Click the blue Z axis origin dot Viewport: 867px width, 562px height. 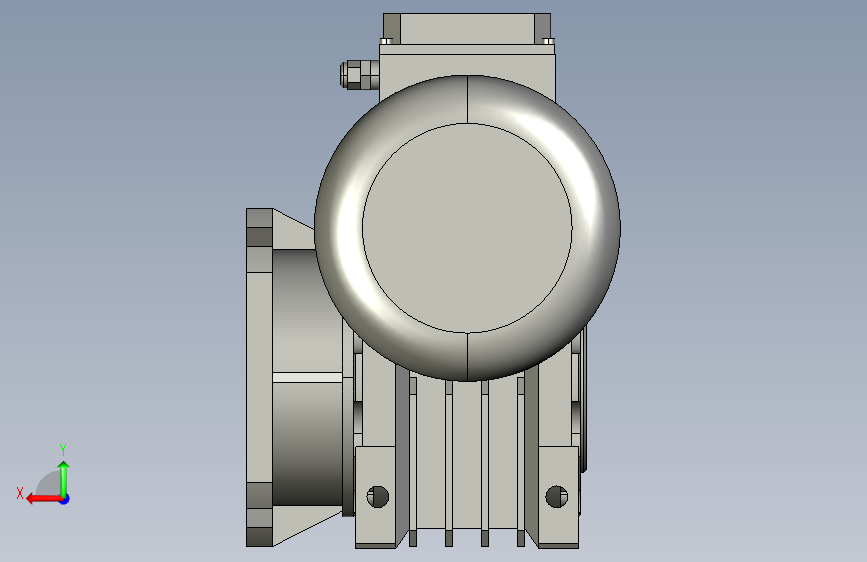click(65, 499)
